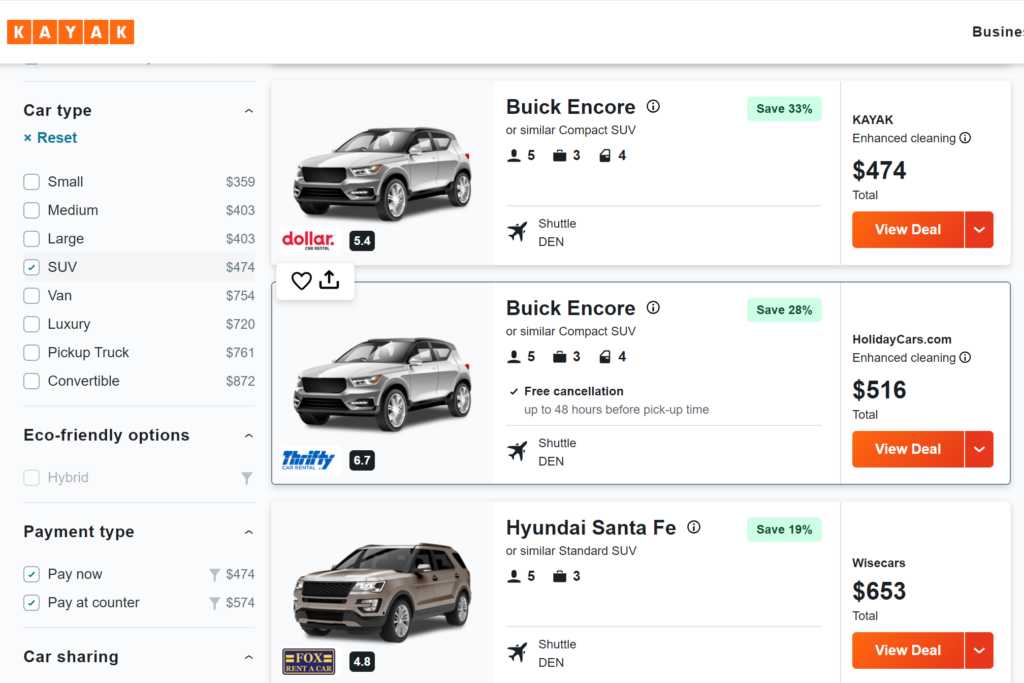
Task: Click the Save 19% badge
Action: (784, 529)
